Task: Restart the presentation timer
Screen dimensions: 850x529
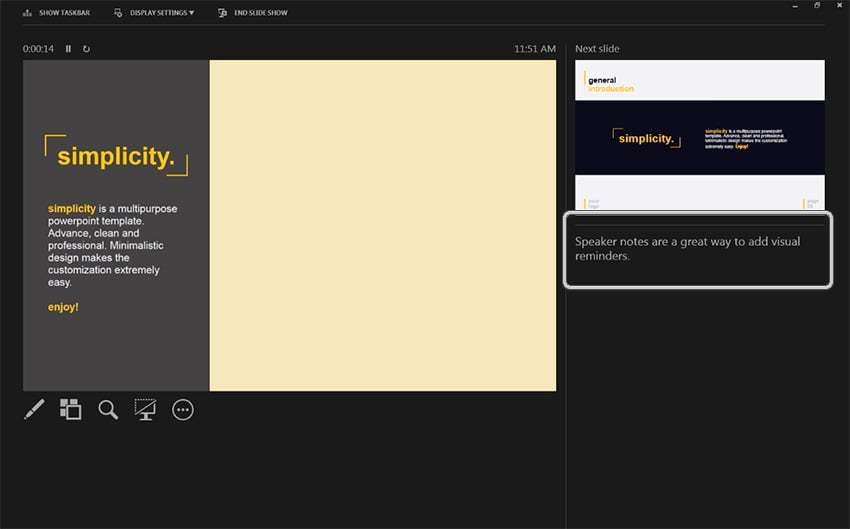Action: coord(86,49)
